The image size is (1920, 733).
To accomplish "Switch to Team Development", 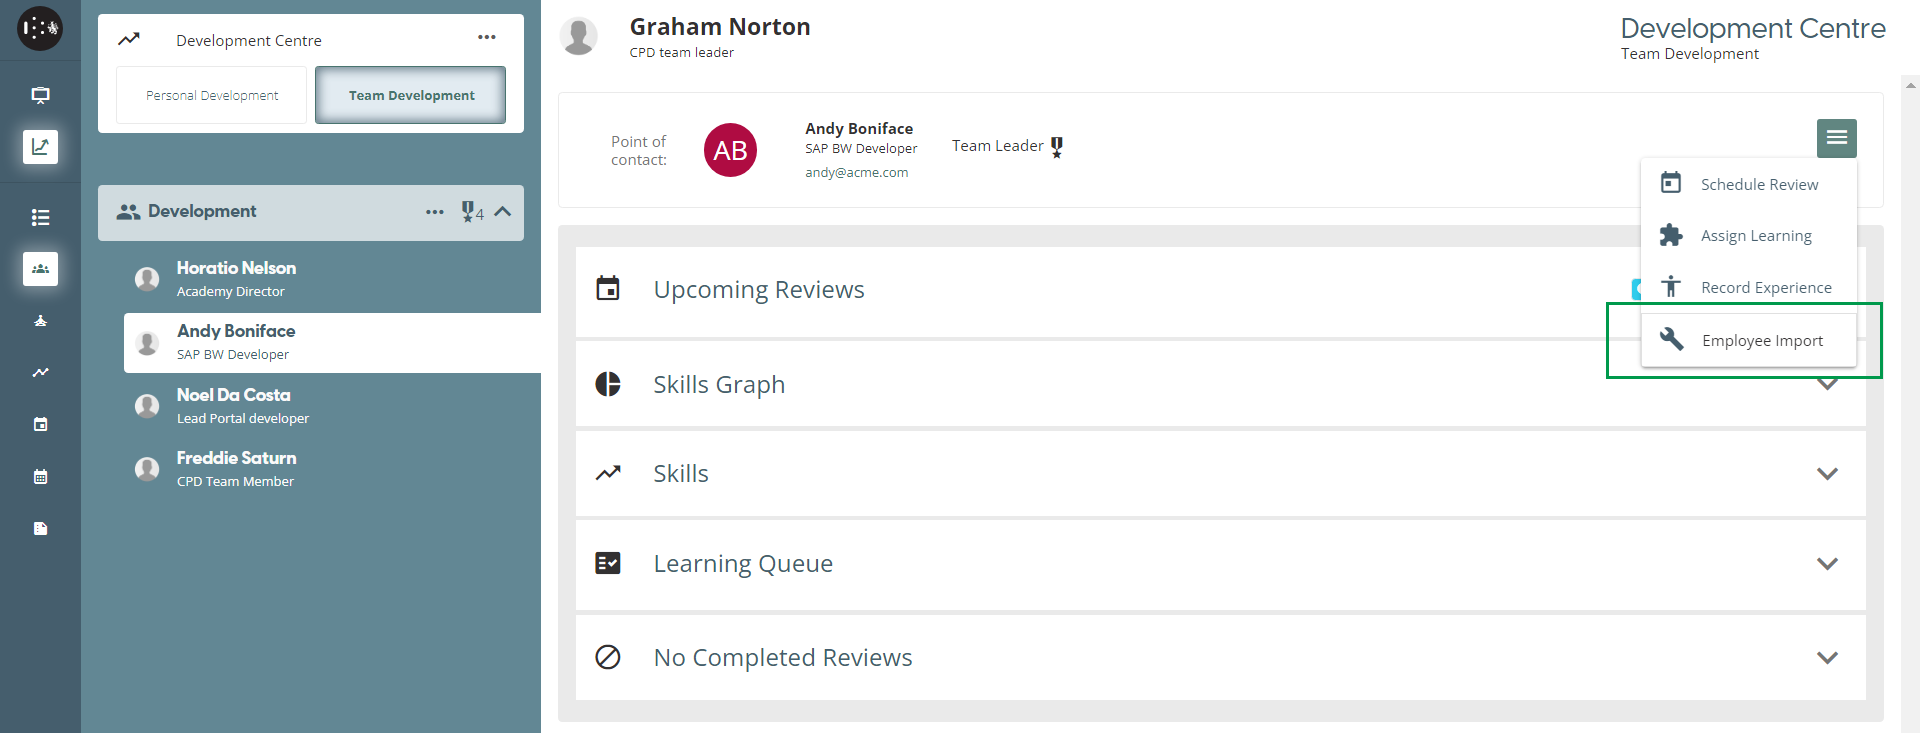I will click(x=411, y=95).
